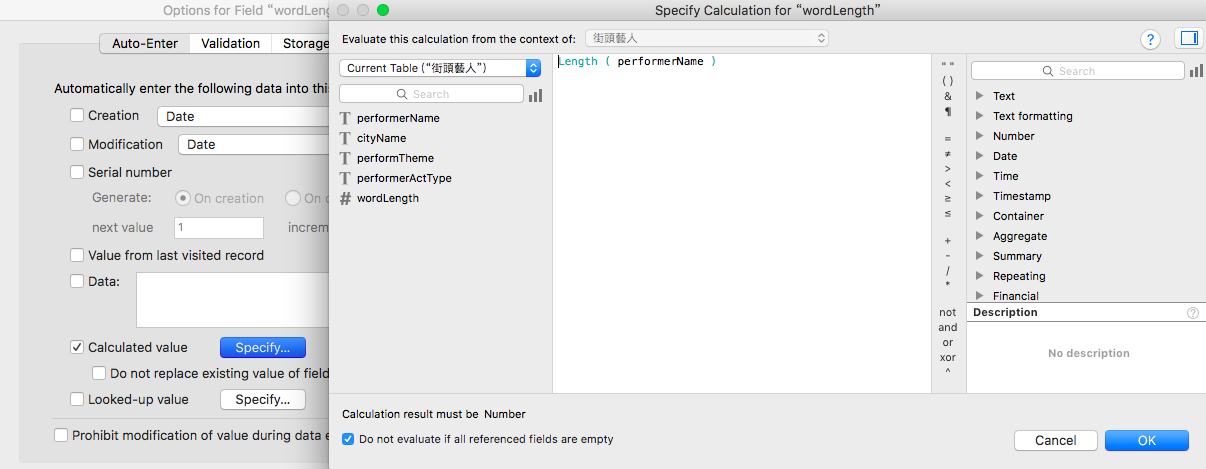Image resolution: width=1206 pixels, height=469 pixels.
Task: Check the Data checkbox
Action: 77,281
